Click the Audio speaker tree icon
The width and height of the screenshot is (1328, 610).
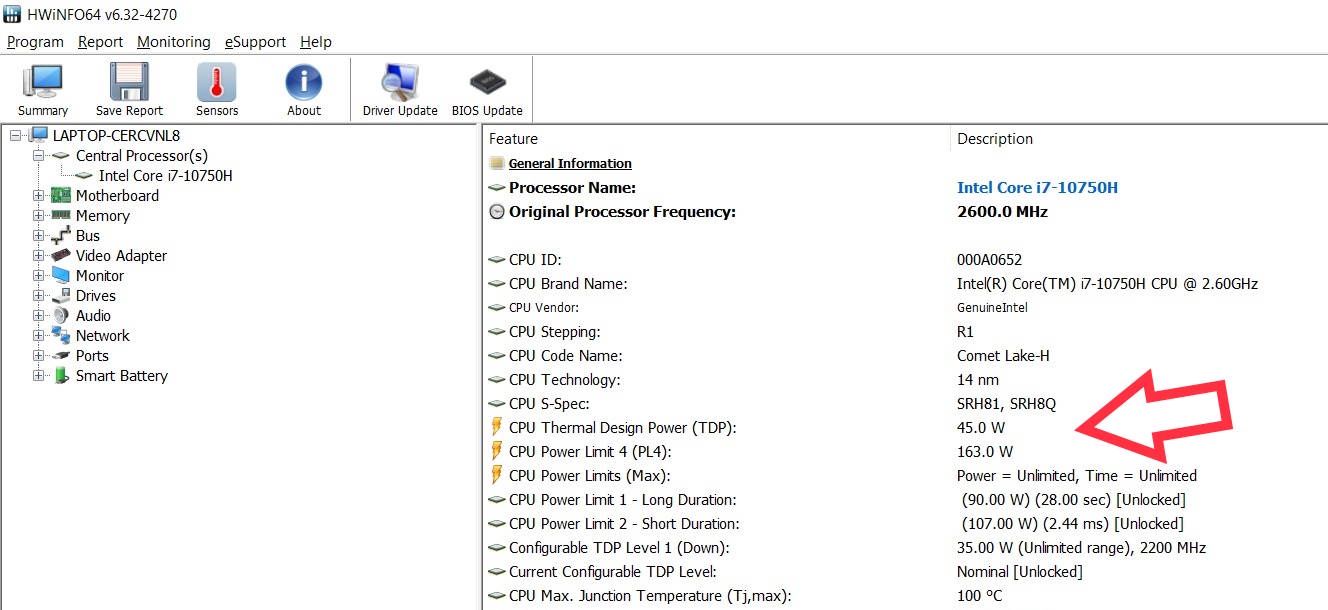tap(61, 315)
